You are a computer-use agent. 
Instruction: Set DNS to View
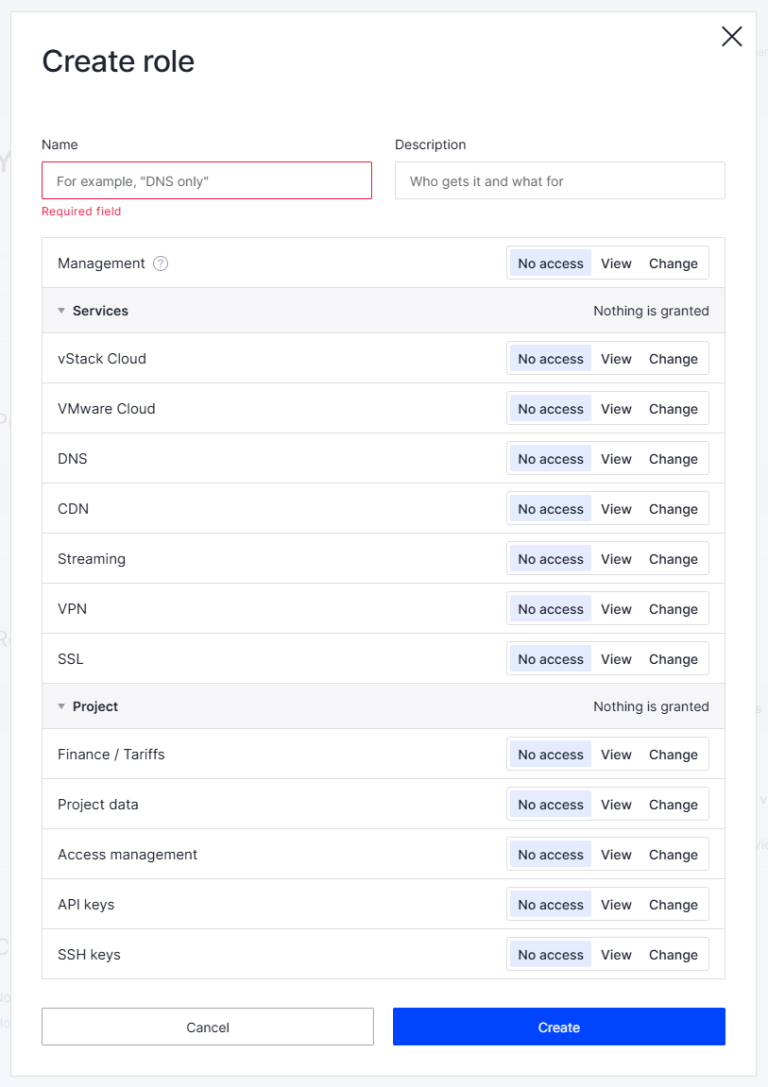coord(616,459)
